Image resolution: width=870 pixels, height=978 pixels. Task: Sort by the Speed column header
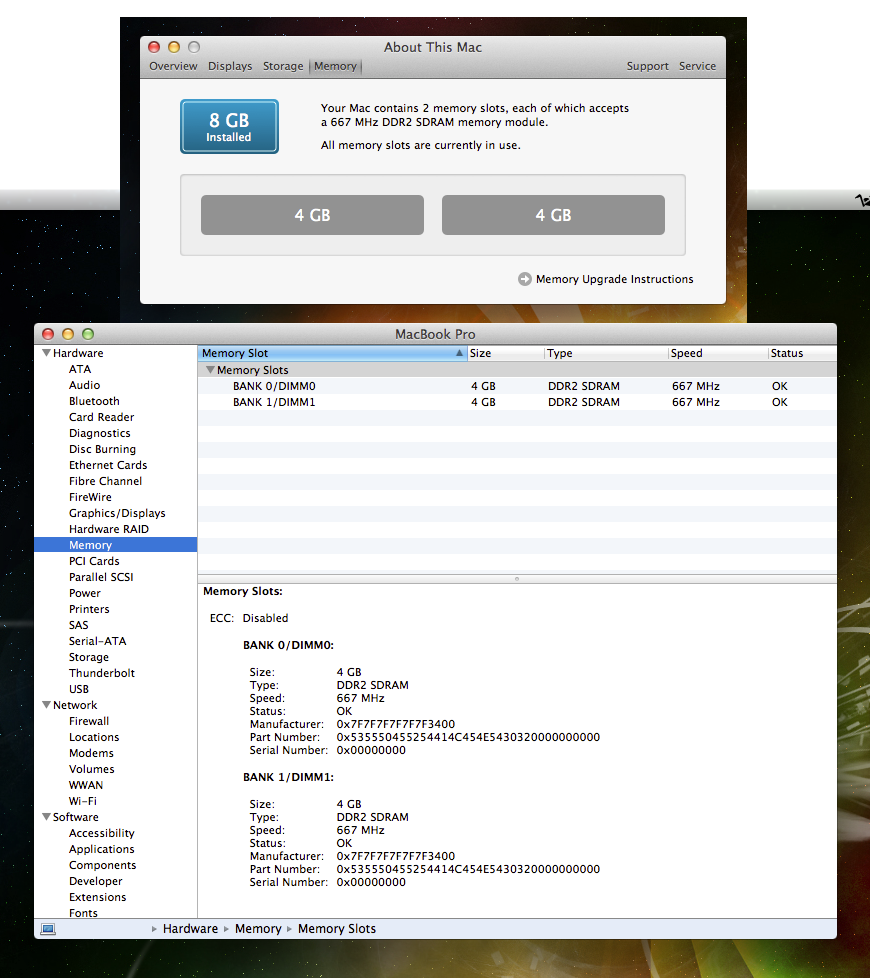point(718,353)
